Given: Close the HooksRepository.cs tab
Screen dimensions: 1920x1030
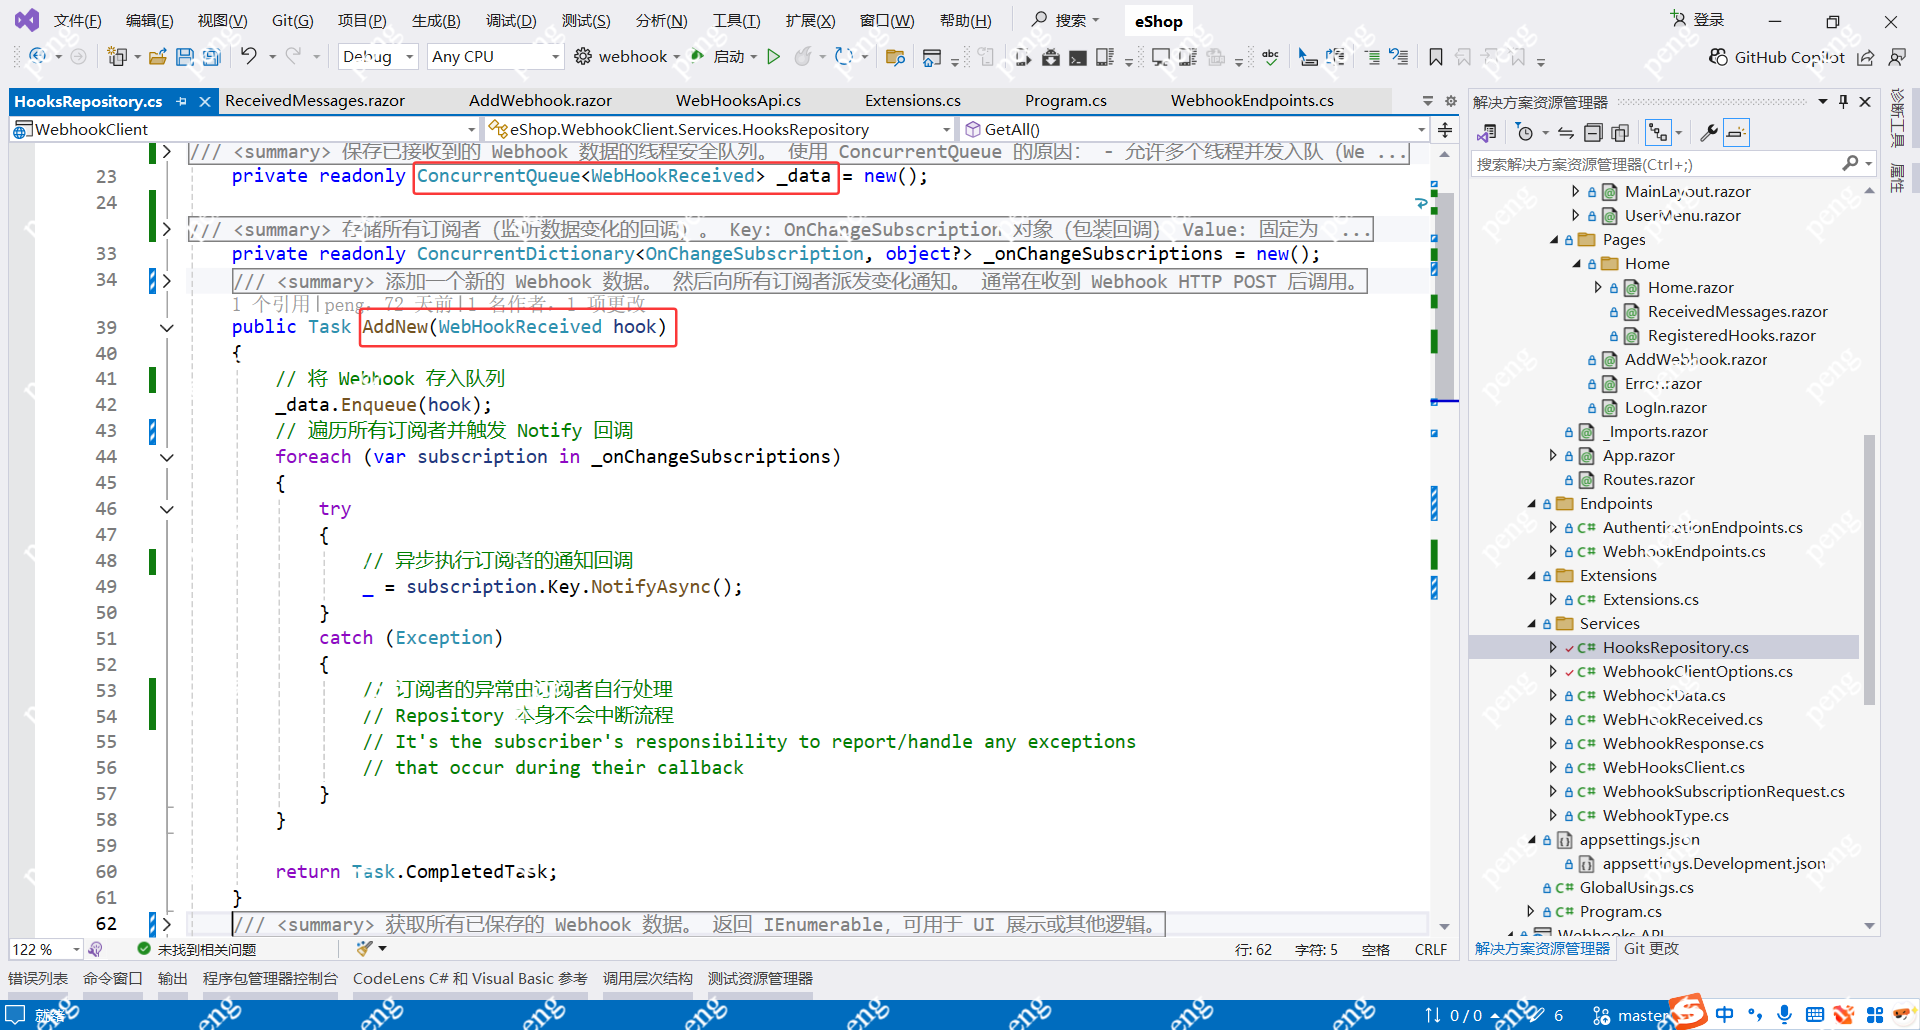Looking at the screenshot, I should click(205, 101).
